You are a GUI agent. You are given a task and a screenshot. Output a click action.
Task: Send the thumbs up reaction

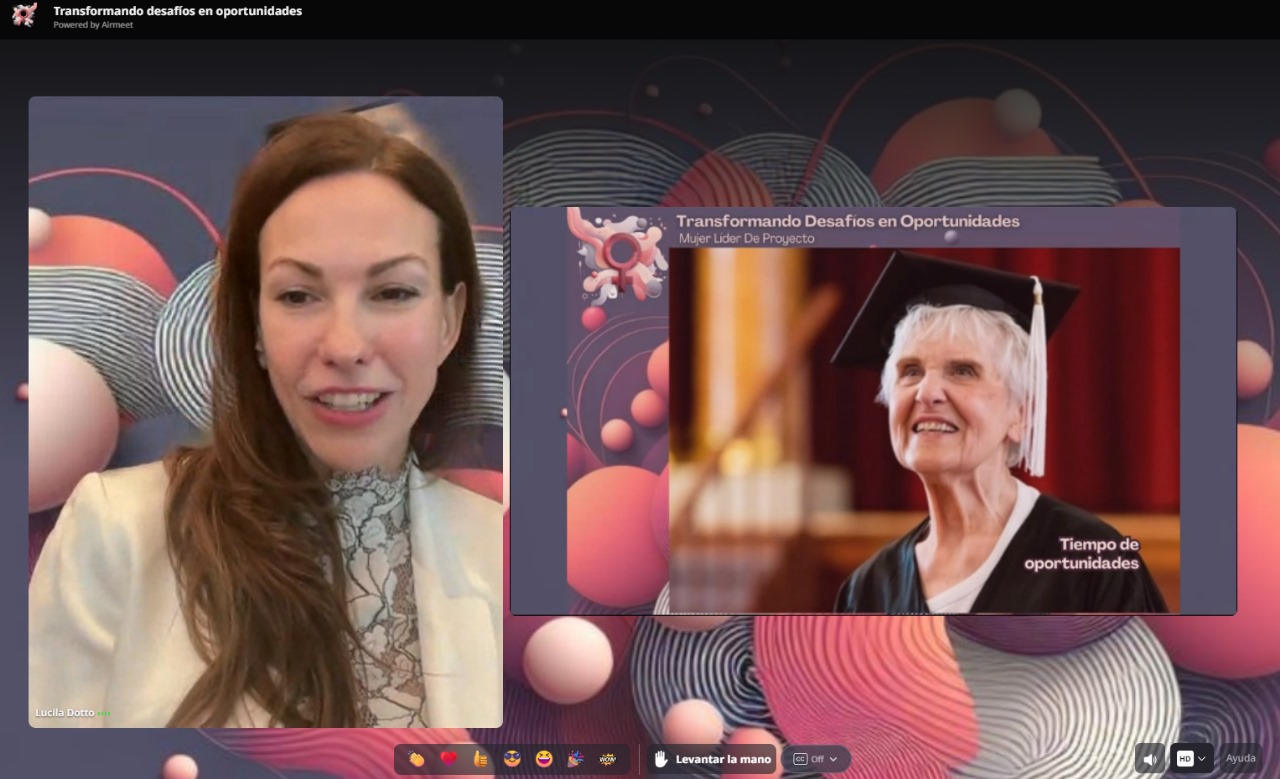480,759
